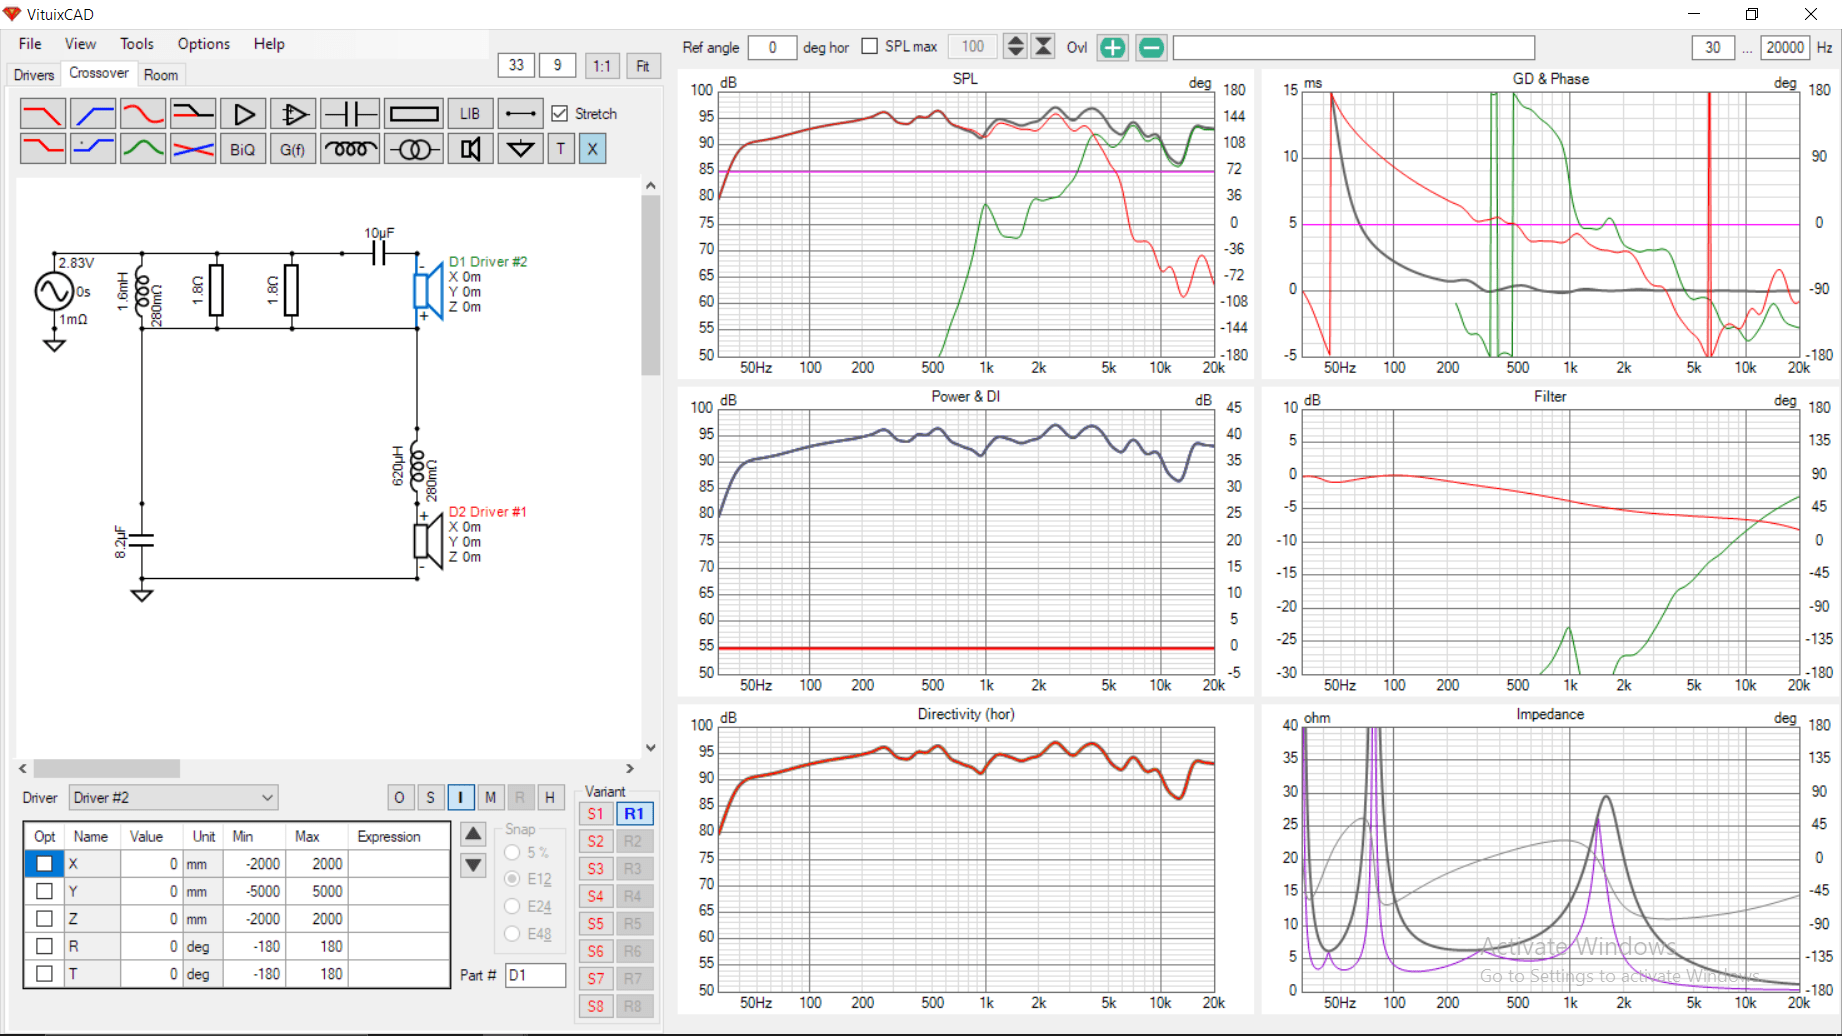This screenshot has width=1842, height=1036.
Task: Enable the SPL max checkbox
Action: pos(870,46)
